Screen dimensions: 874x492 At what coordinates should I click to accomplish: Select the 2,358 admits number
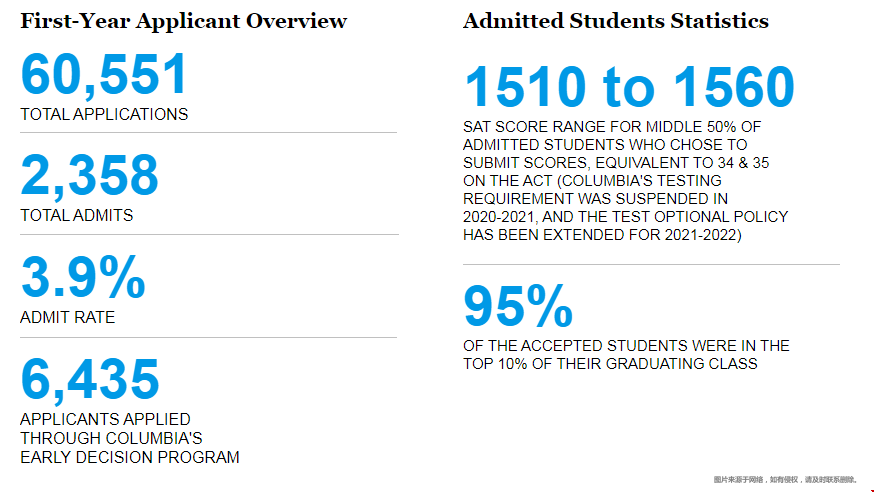pos(90,176)
